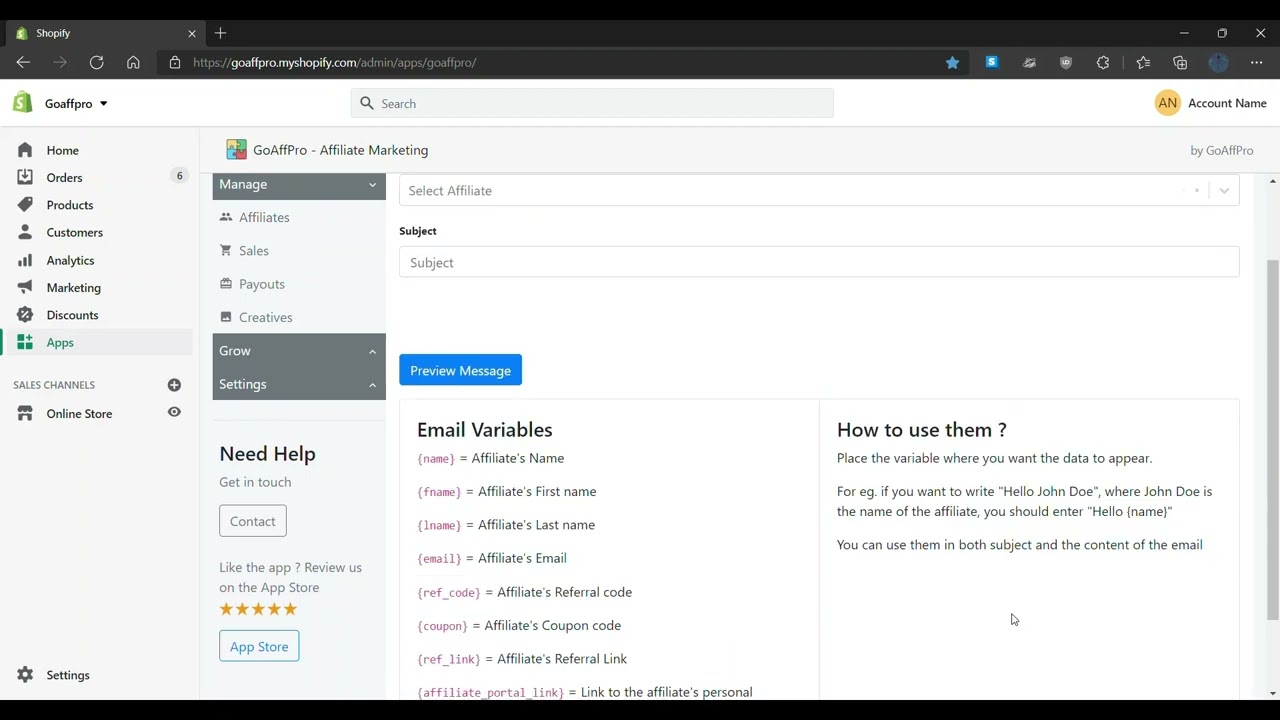Open the Sales link in Manage

click(254, 250)
